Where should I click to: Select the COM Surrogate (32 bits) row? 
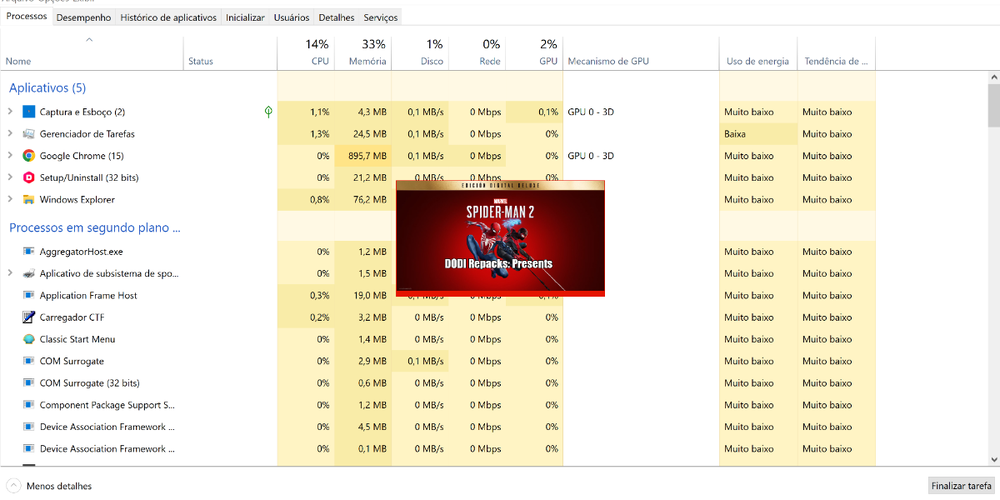pyautogui.click(x=89, y=383)
